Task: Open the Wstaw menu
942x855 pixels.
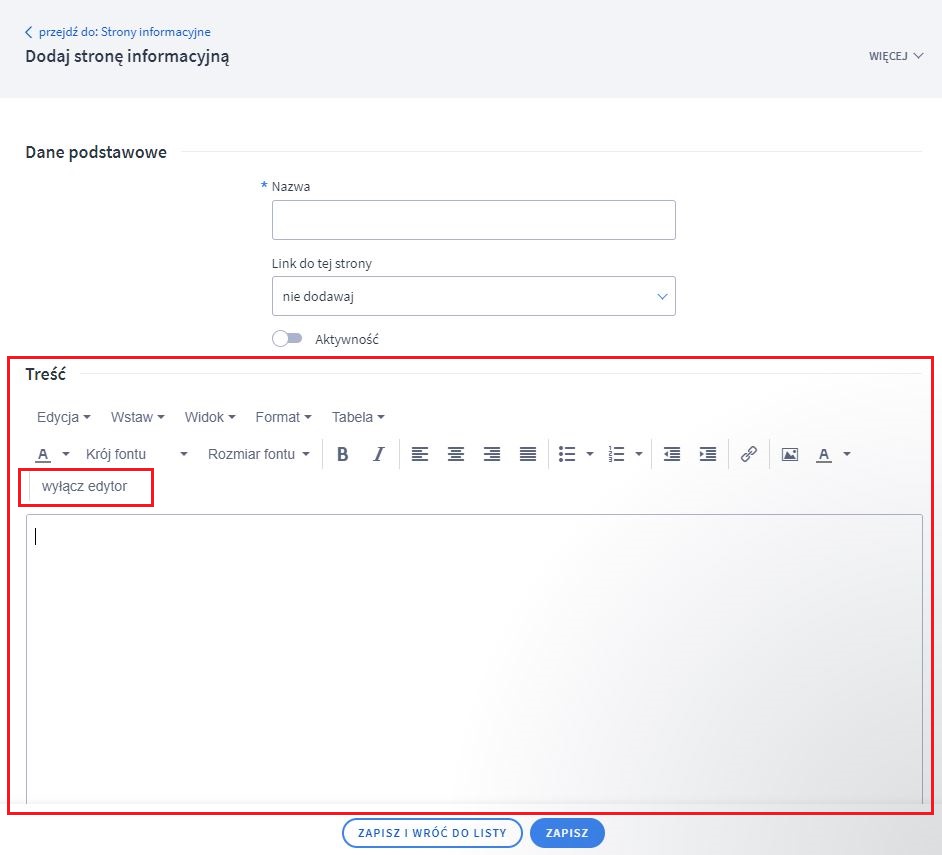Action: [137, 417]
